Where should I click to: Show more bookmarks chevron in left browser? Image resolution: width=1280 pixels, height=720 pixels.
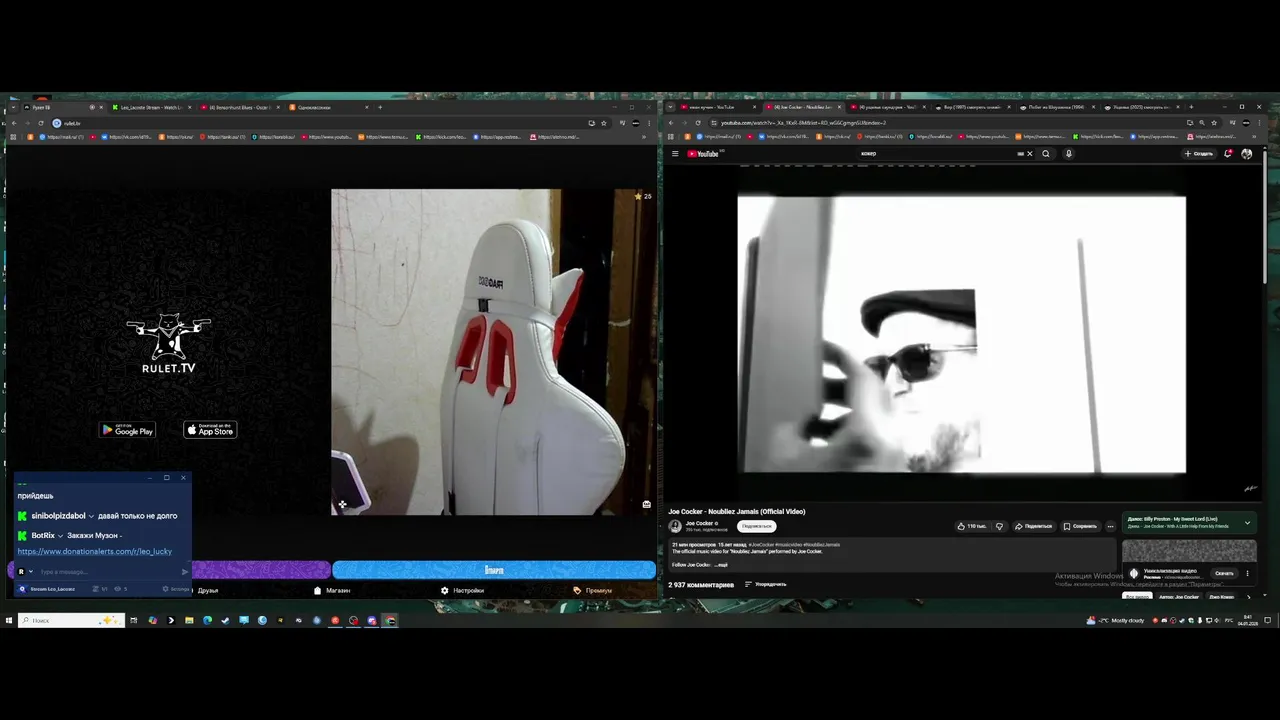pyautogui.click(x=646, y=137)
